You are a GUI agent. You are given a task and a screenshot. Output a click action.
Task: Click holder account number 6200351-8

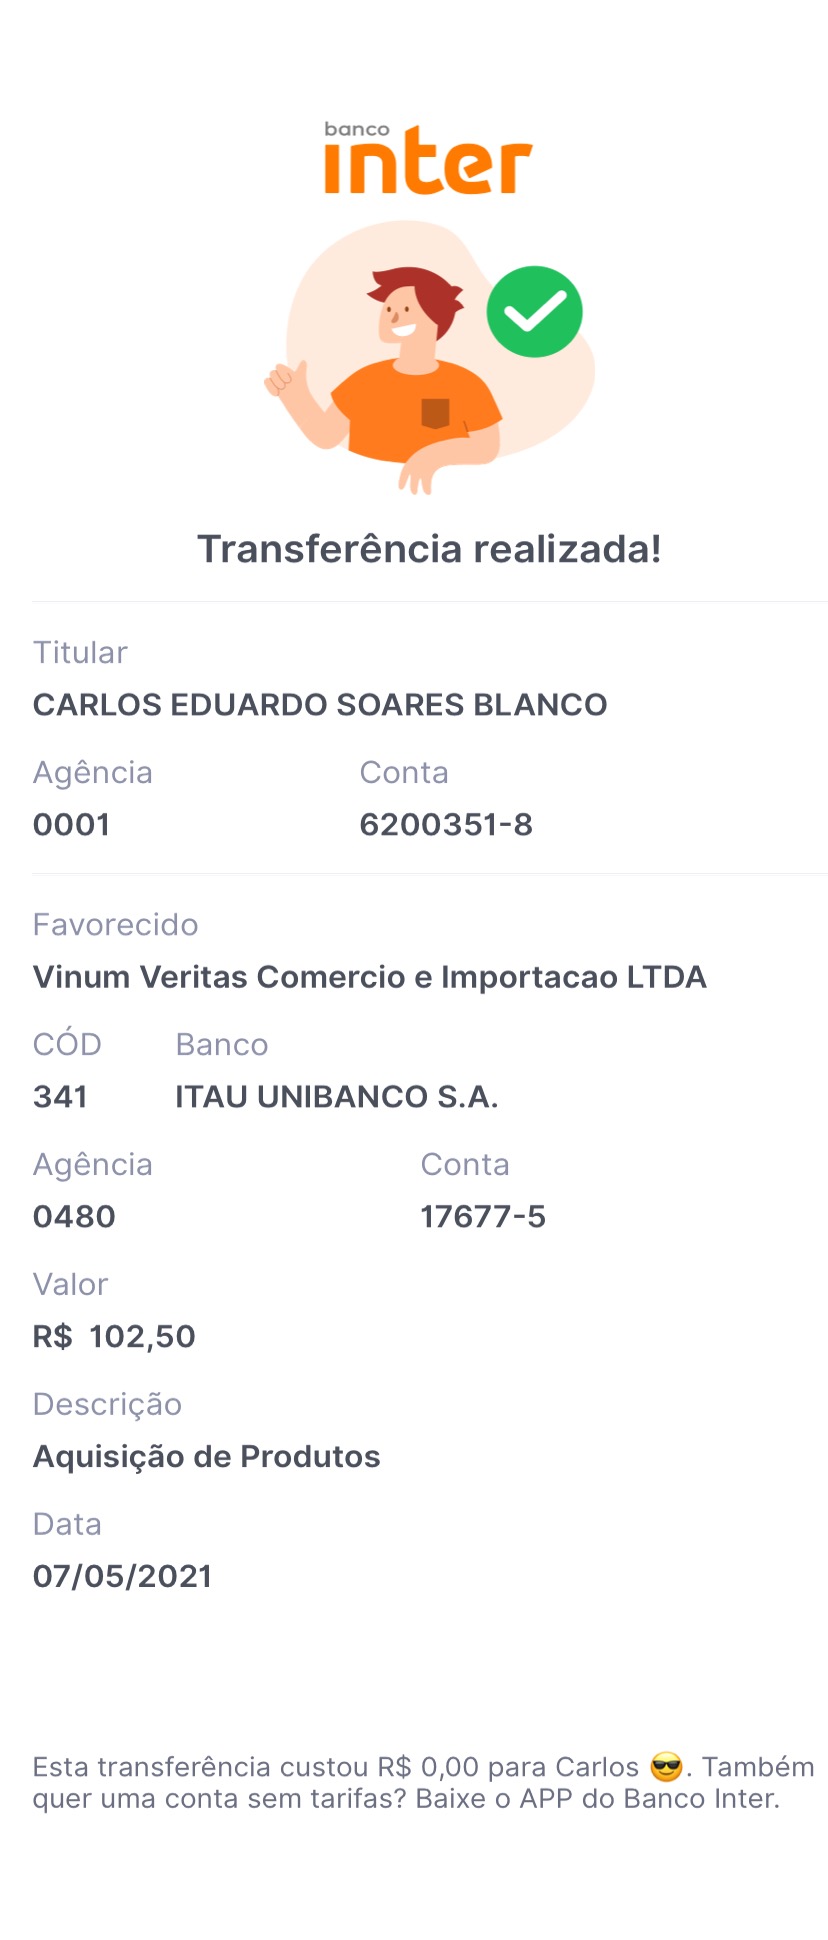[446, 825]
